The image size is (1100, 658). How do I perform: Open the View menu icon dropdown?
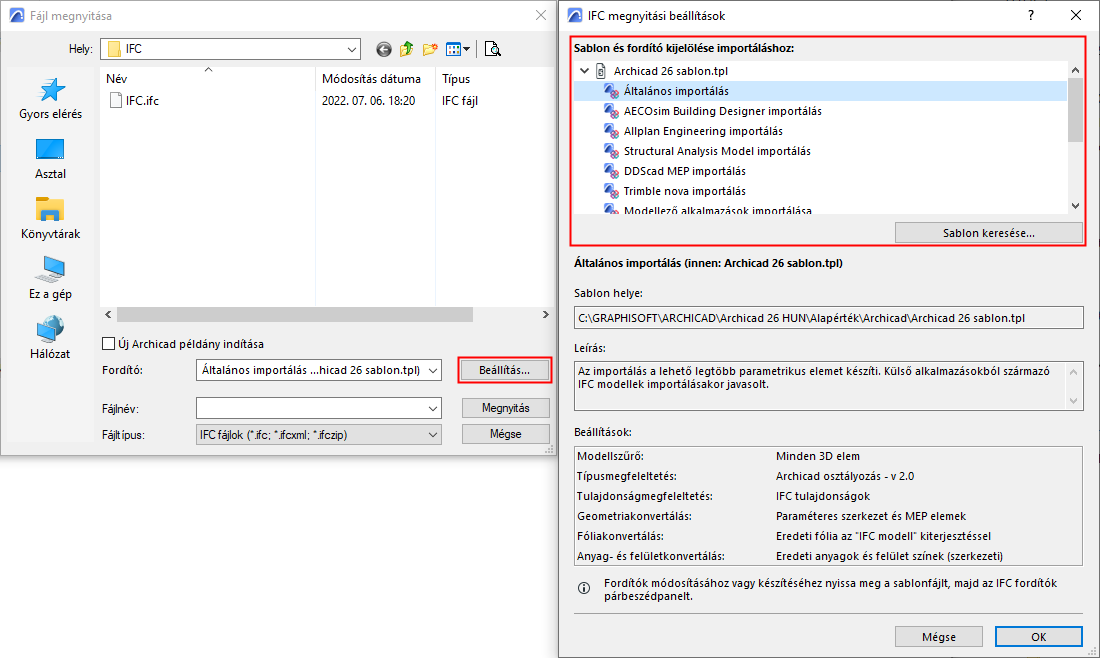458,49
